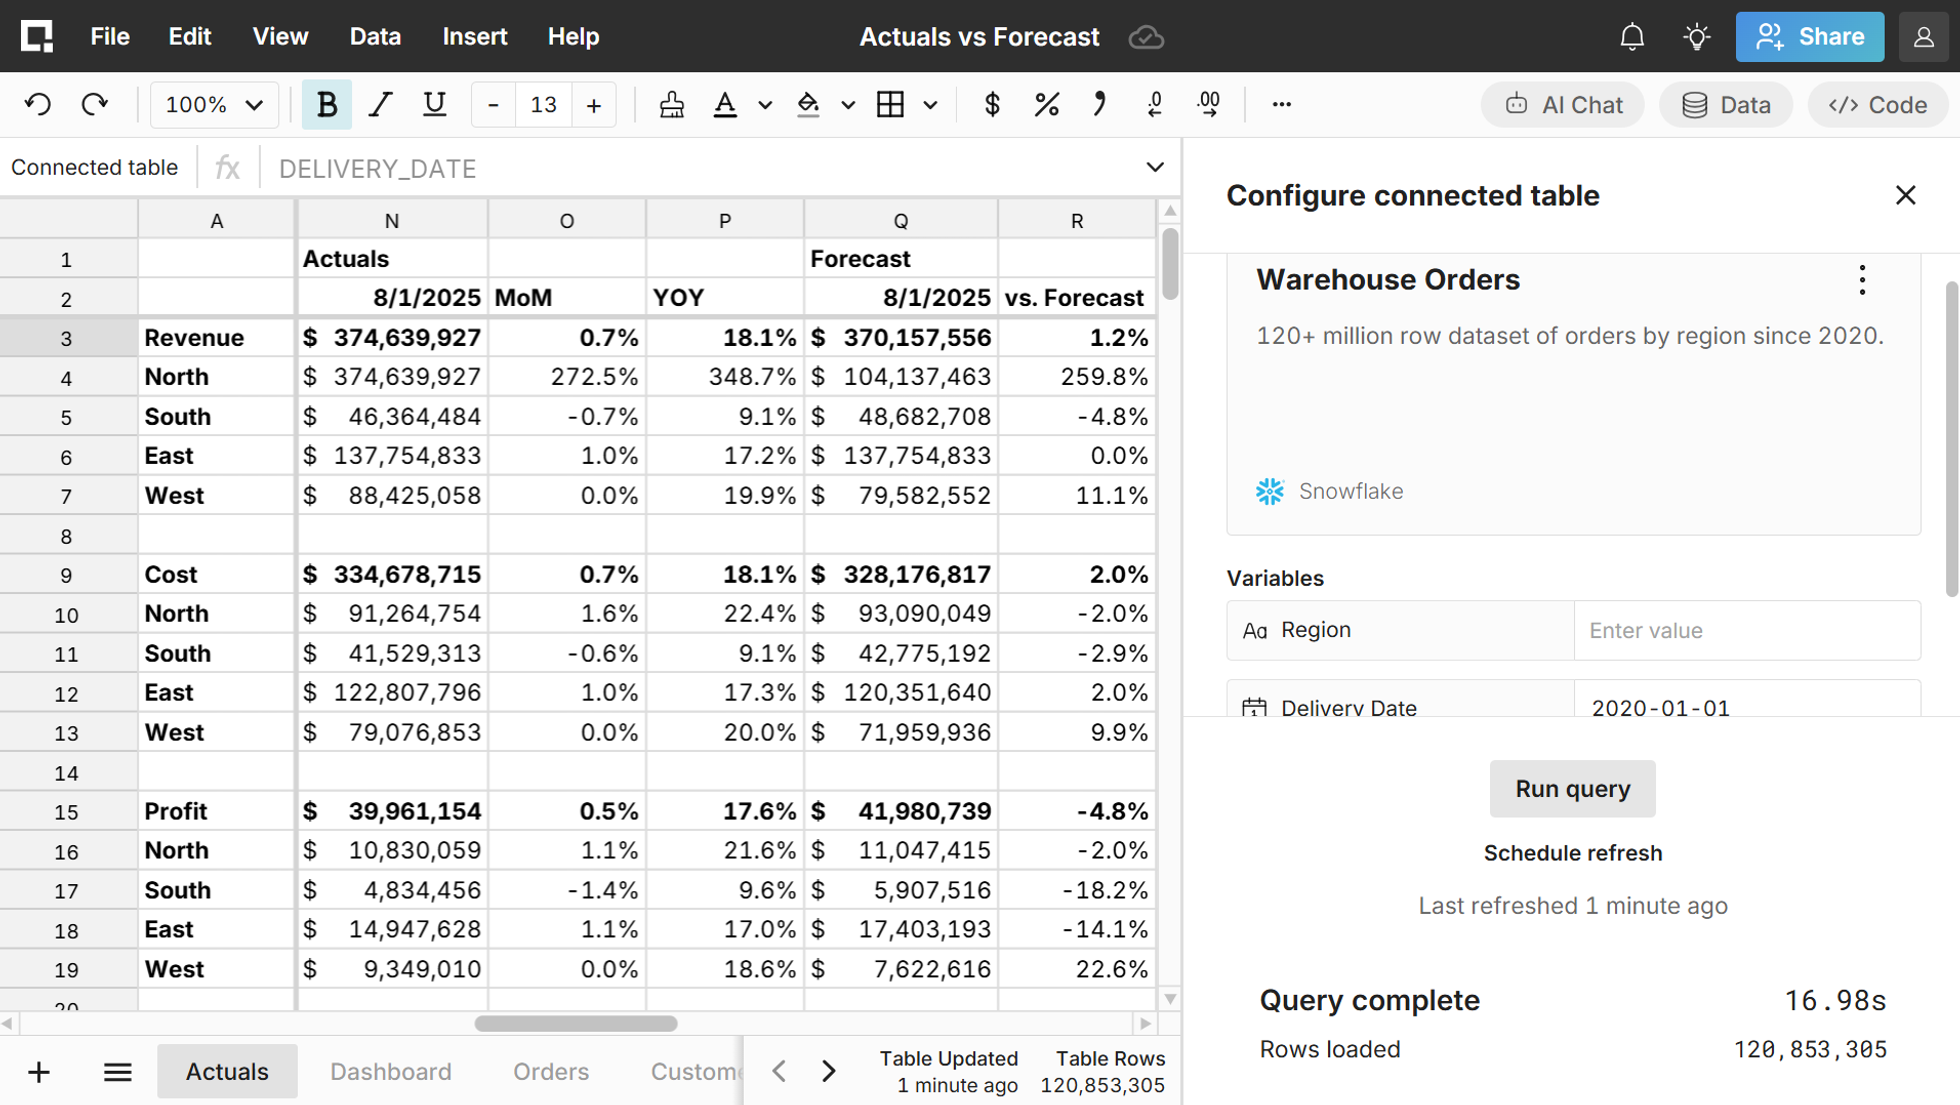This screenshot has height=1105, width=1960.
Task: Apply comma thousands separator format
Action: (1099, 105)
